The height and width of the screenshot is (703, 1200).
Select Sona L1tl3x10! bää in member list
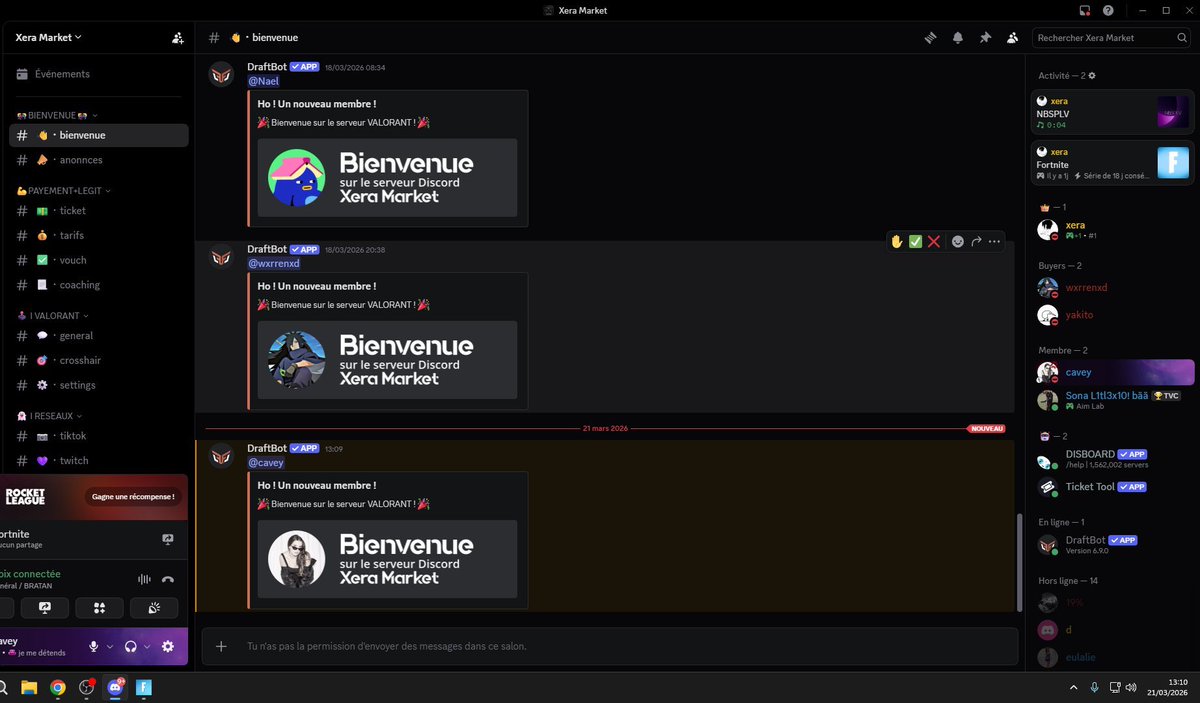[x=1112, y=400]
